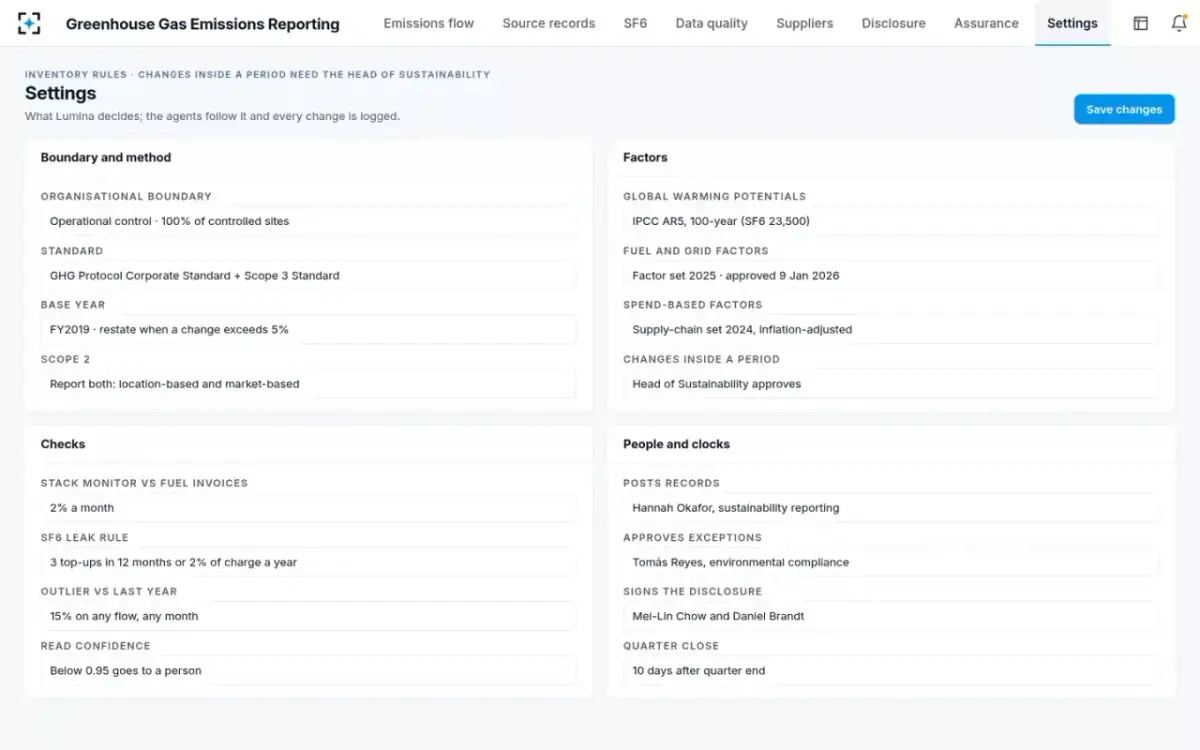
Task: Go to the Assurance tab
Action: coord(986,23)
